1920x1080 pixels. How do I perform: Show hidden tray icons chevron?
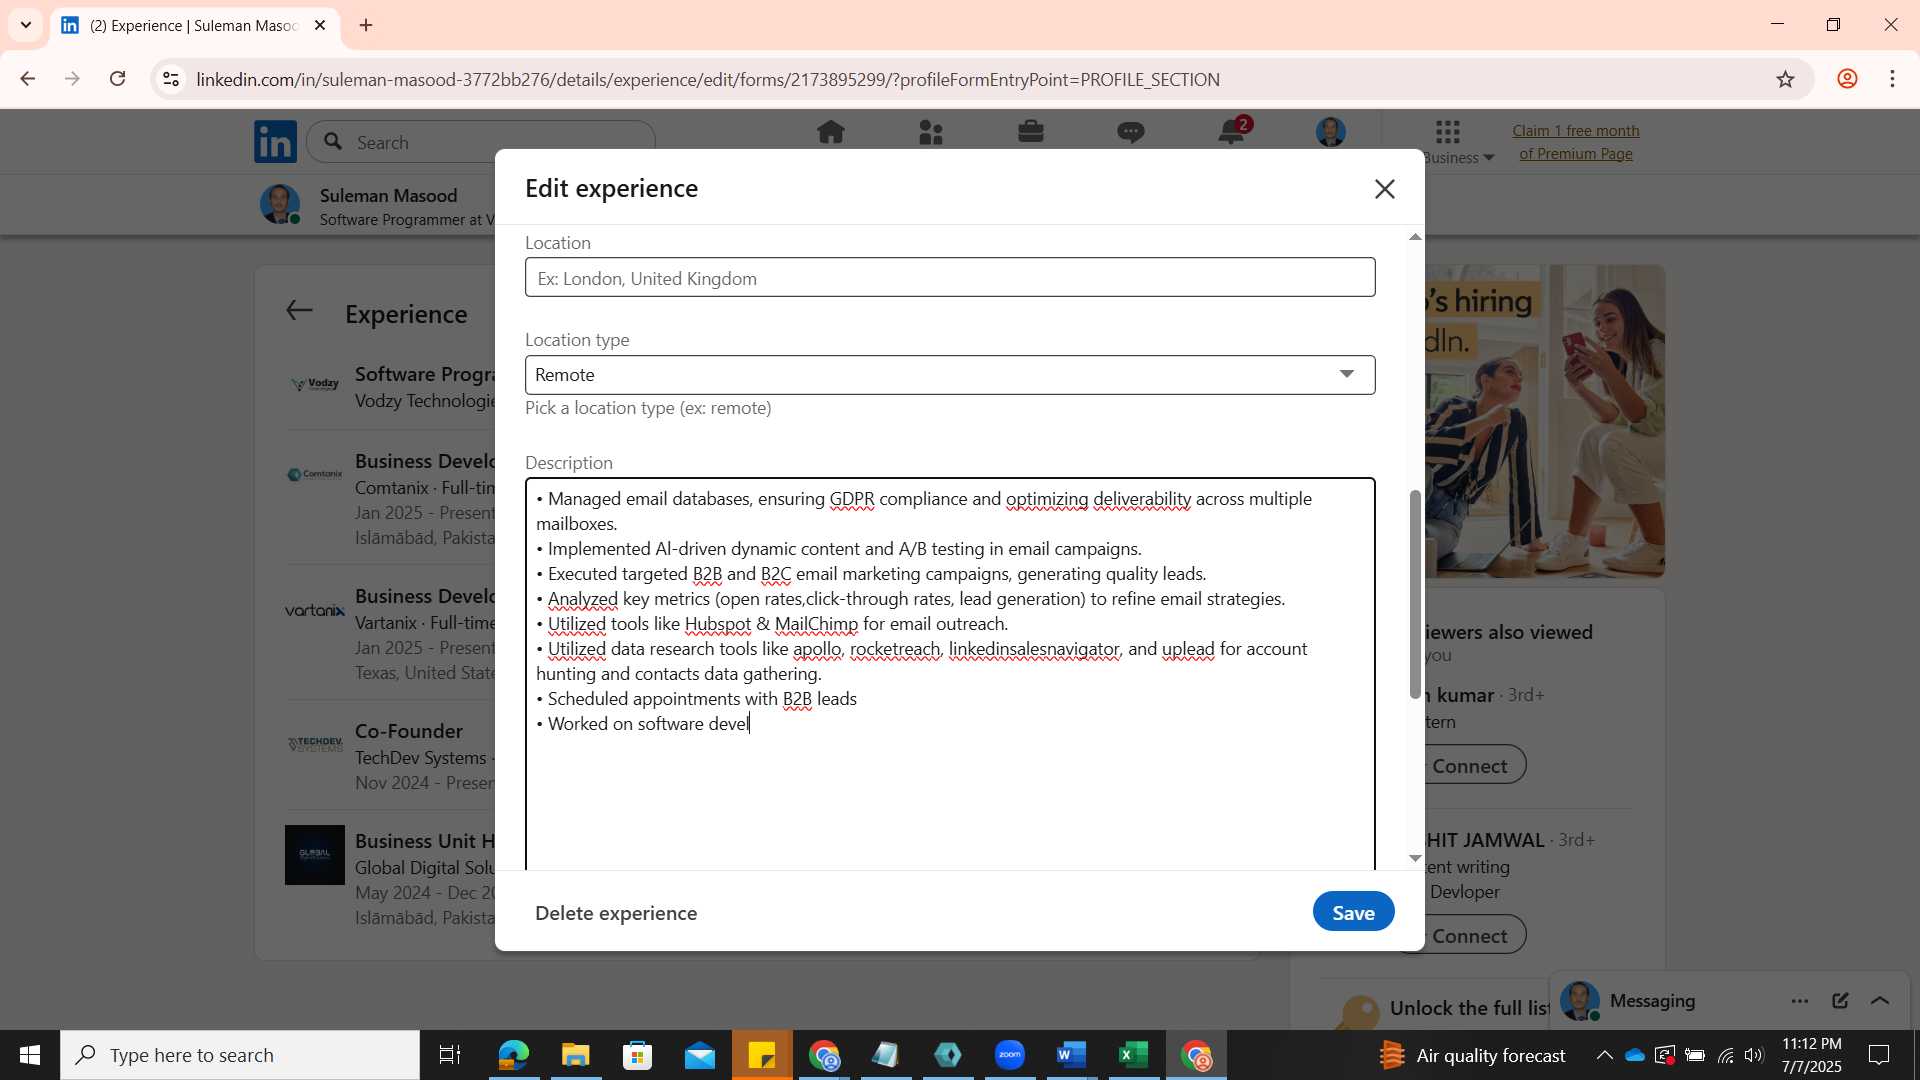coord(1604,1055)
